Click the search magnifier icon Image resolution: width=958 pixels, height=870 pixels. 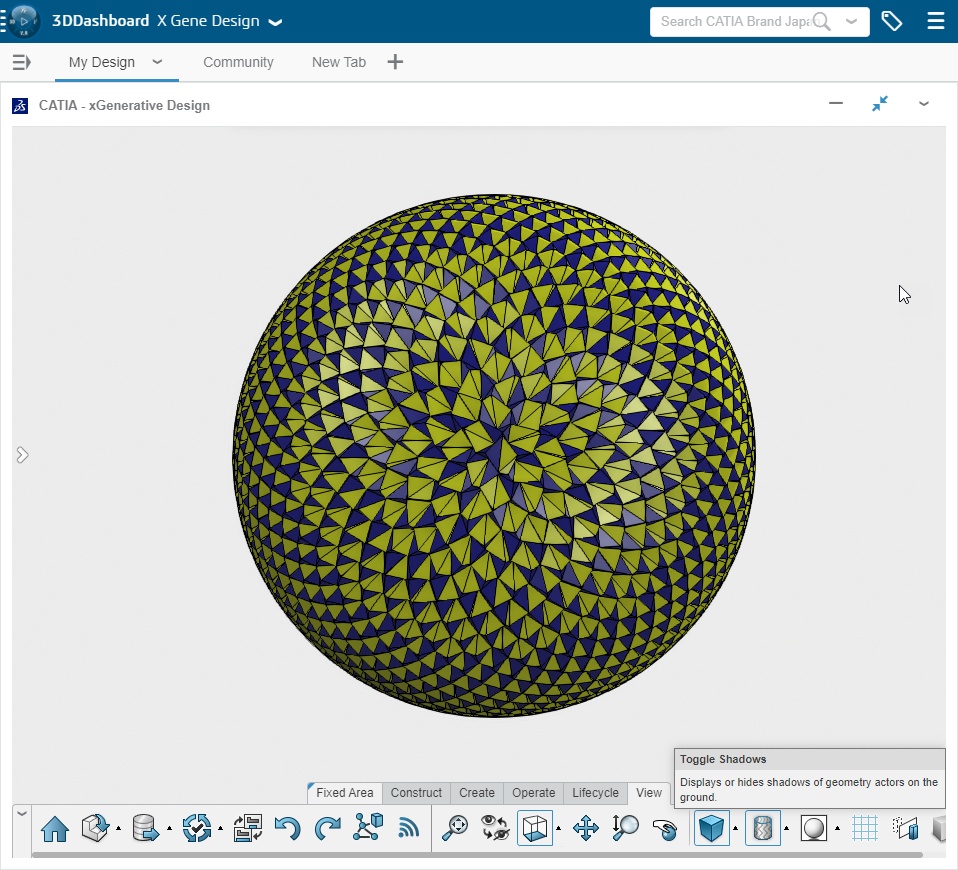[822, 21]
